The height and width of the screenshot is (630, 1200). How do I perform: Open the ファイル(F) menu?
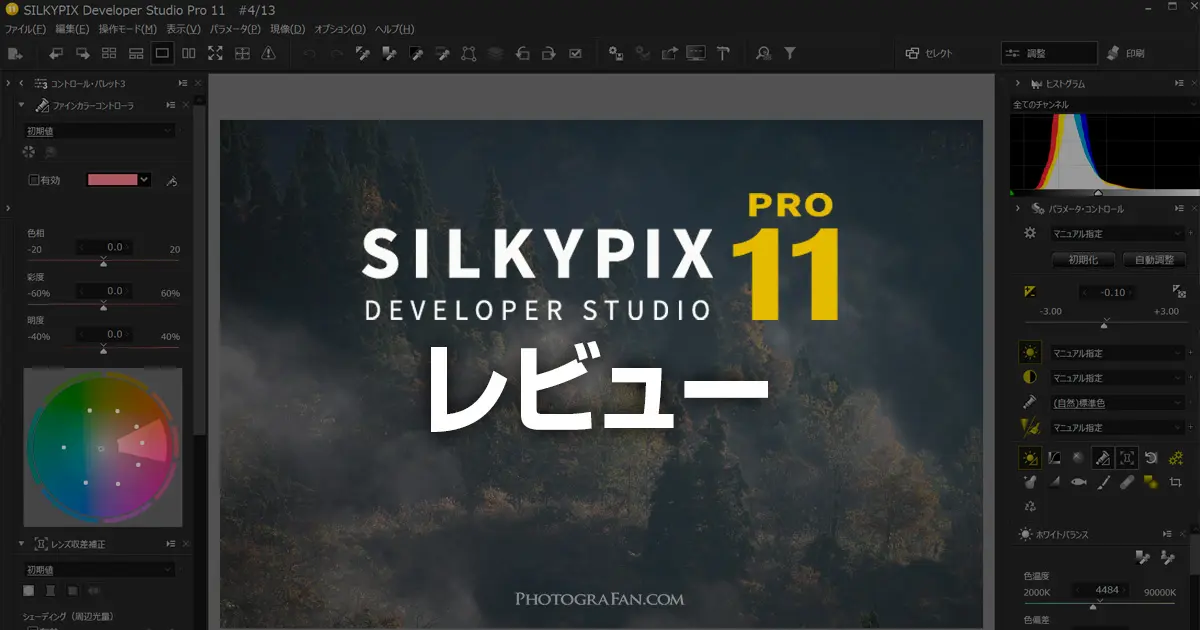(x=25, y=29)
